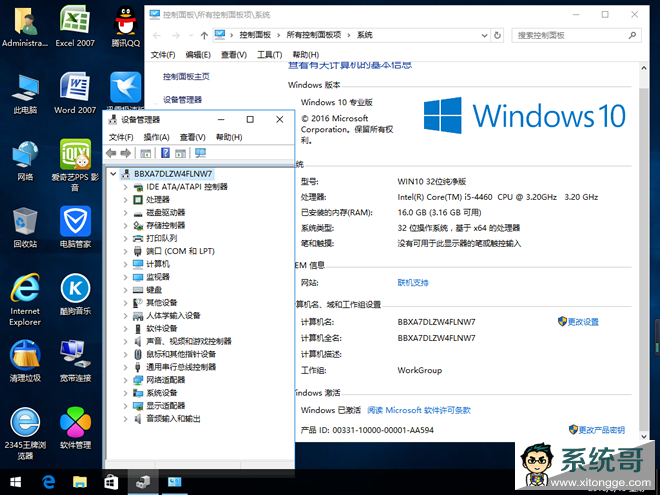Click 控制面板主页 in the sidebar

tap(186, 77)
